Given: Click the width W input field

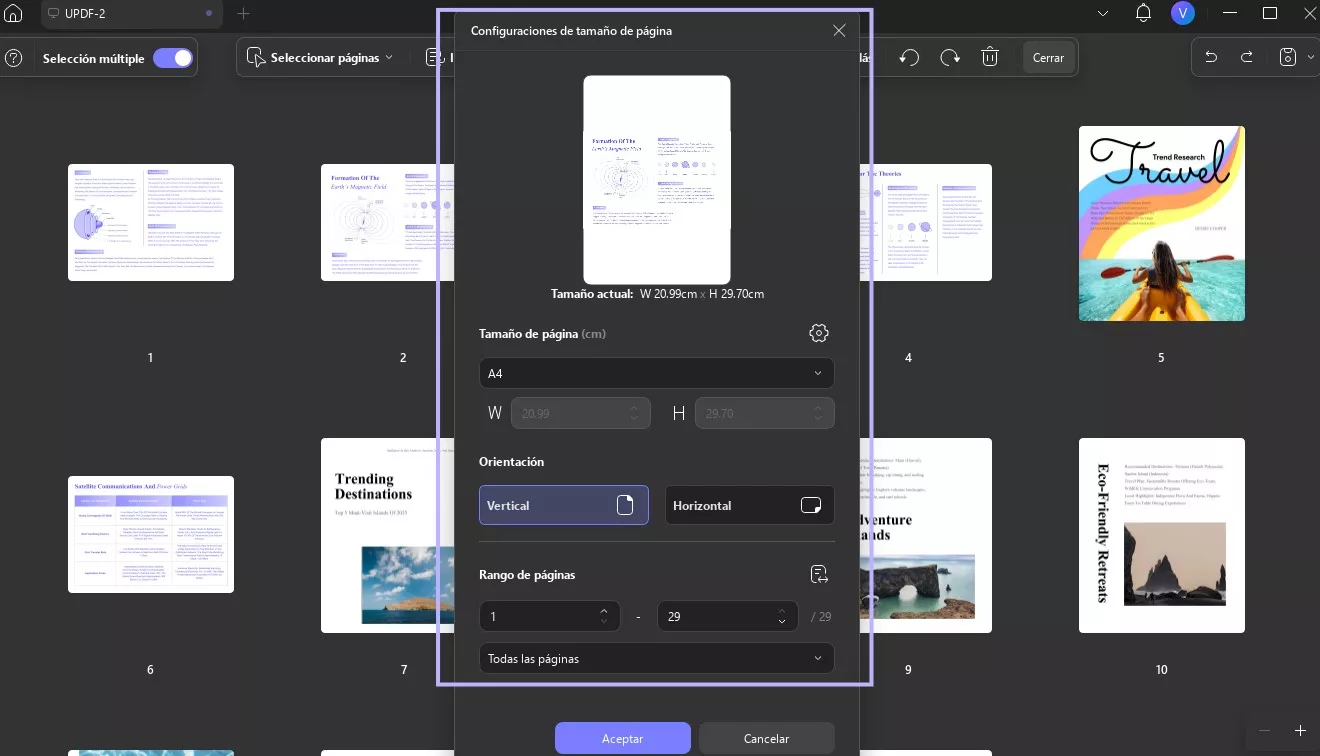Looking at the screenshot, I should 581,413.
